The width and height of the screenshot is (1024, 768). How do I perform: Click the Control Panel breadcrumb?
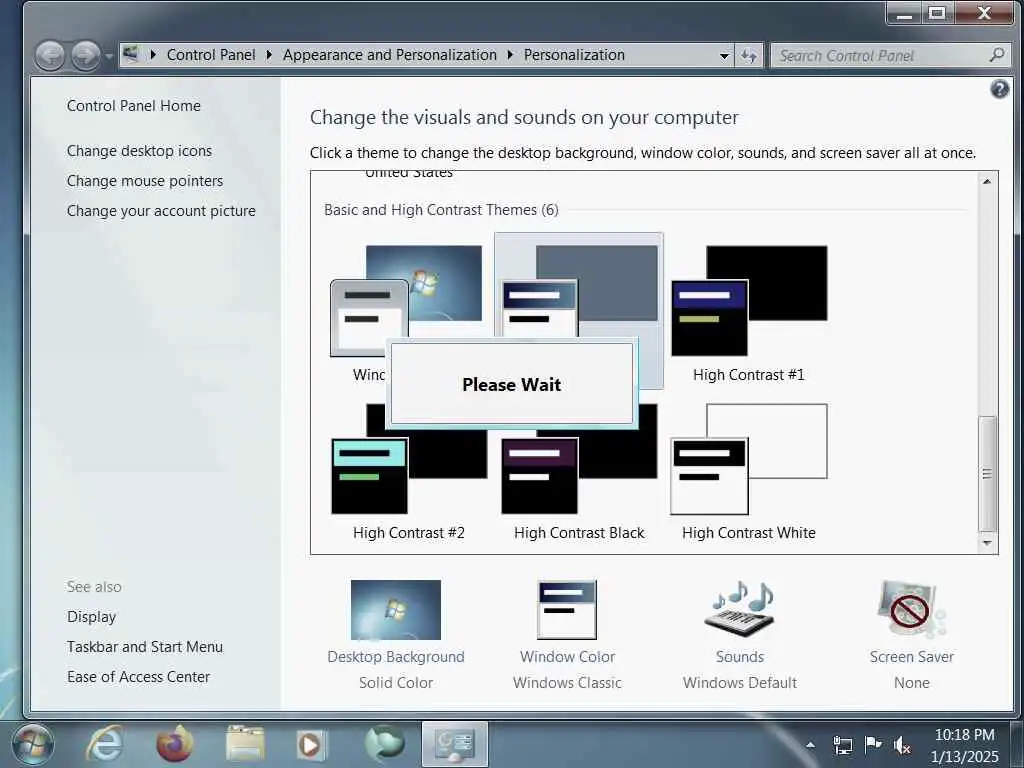(211, 55)
